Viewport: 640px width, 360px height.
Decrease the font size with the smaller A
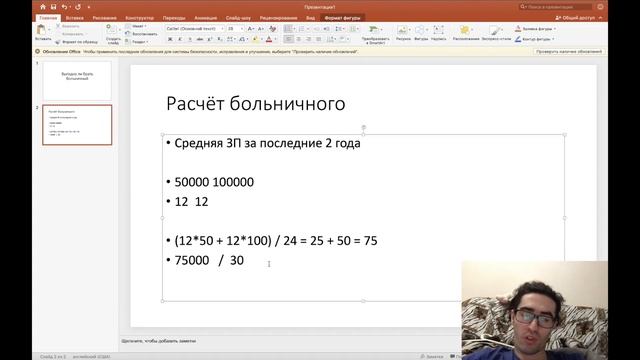pyautogui.click(x=260, y=29)
